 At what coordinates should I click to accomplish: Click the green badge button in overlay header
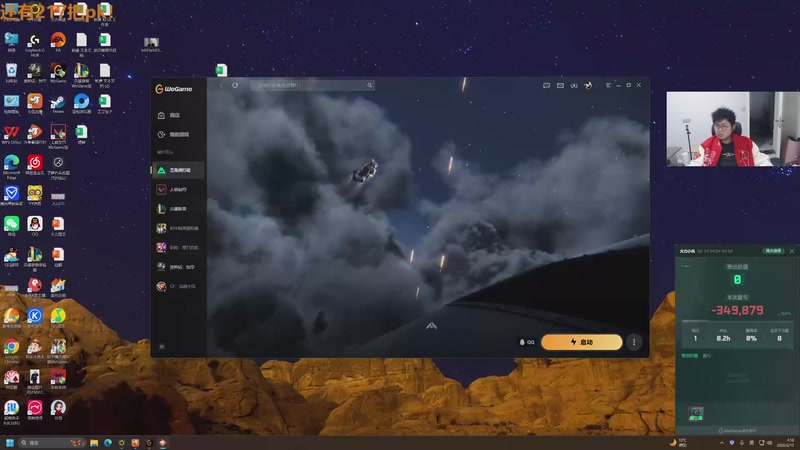coord(773,251)
